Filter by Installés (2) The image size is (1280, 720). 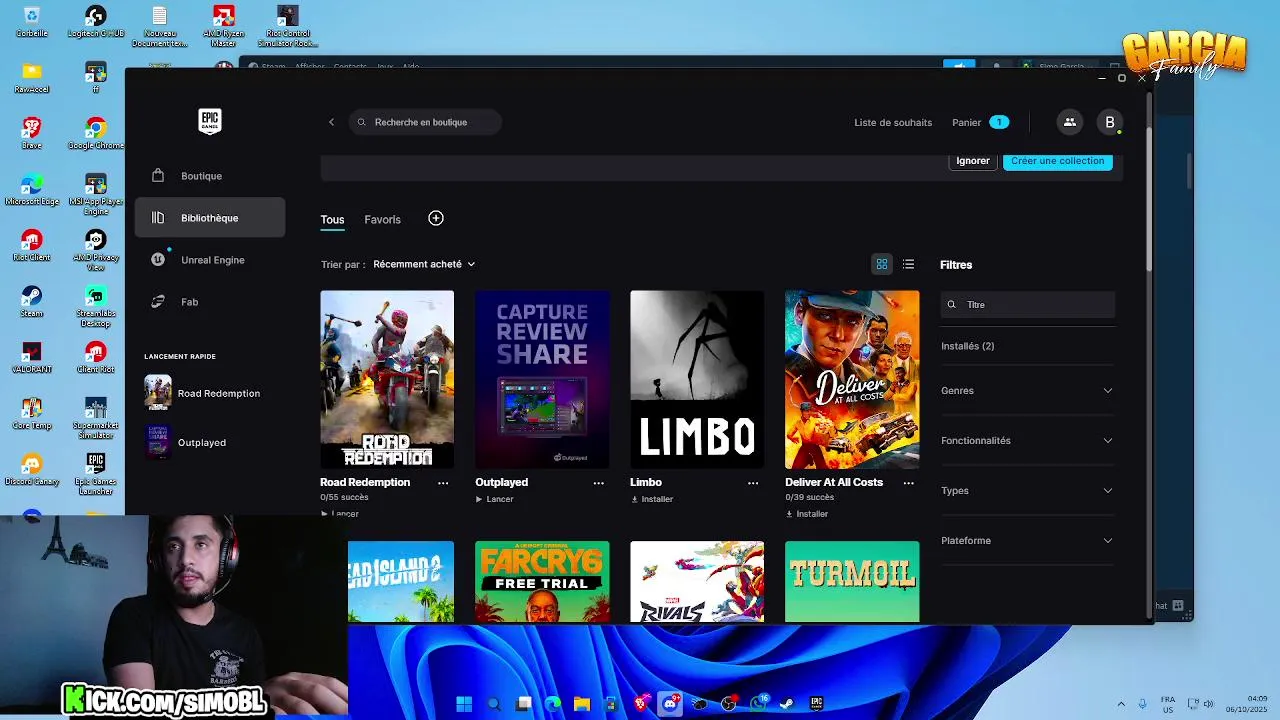[x=967, y=346]
